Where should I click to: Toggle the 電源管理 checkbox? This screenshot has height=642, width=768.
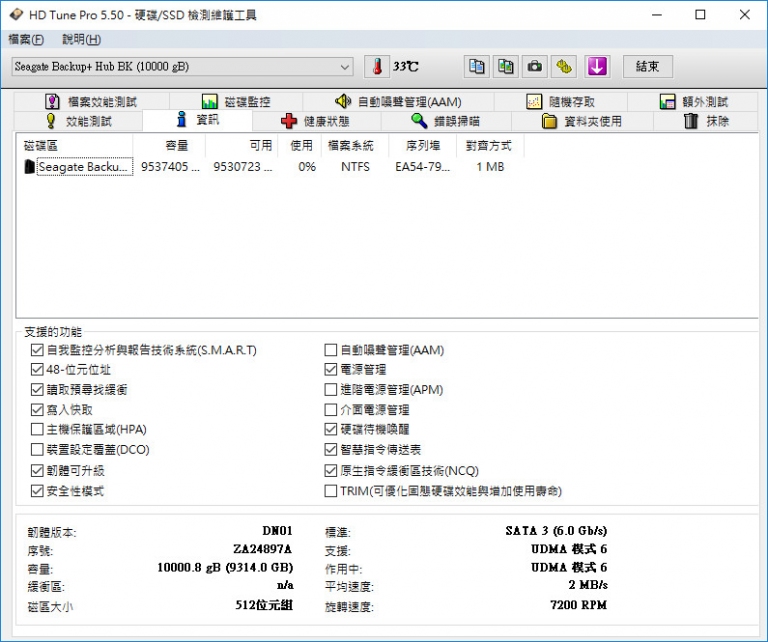(331, 369)
